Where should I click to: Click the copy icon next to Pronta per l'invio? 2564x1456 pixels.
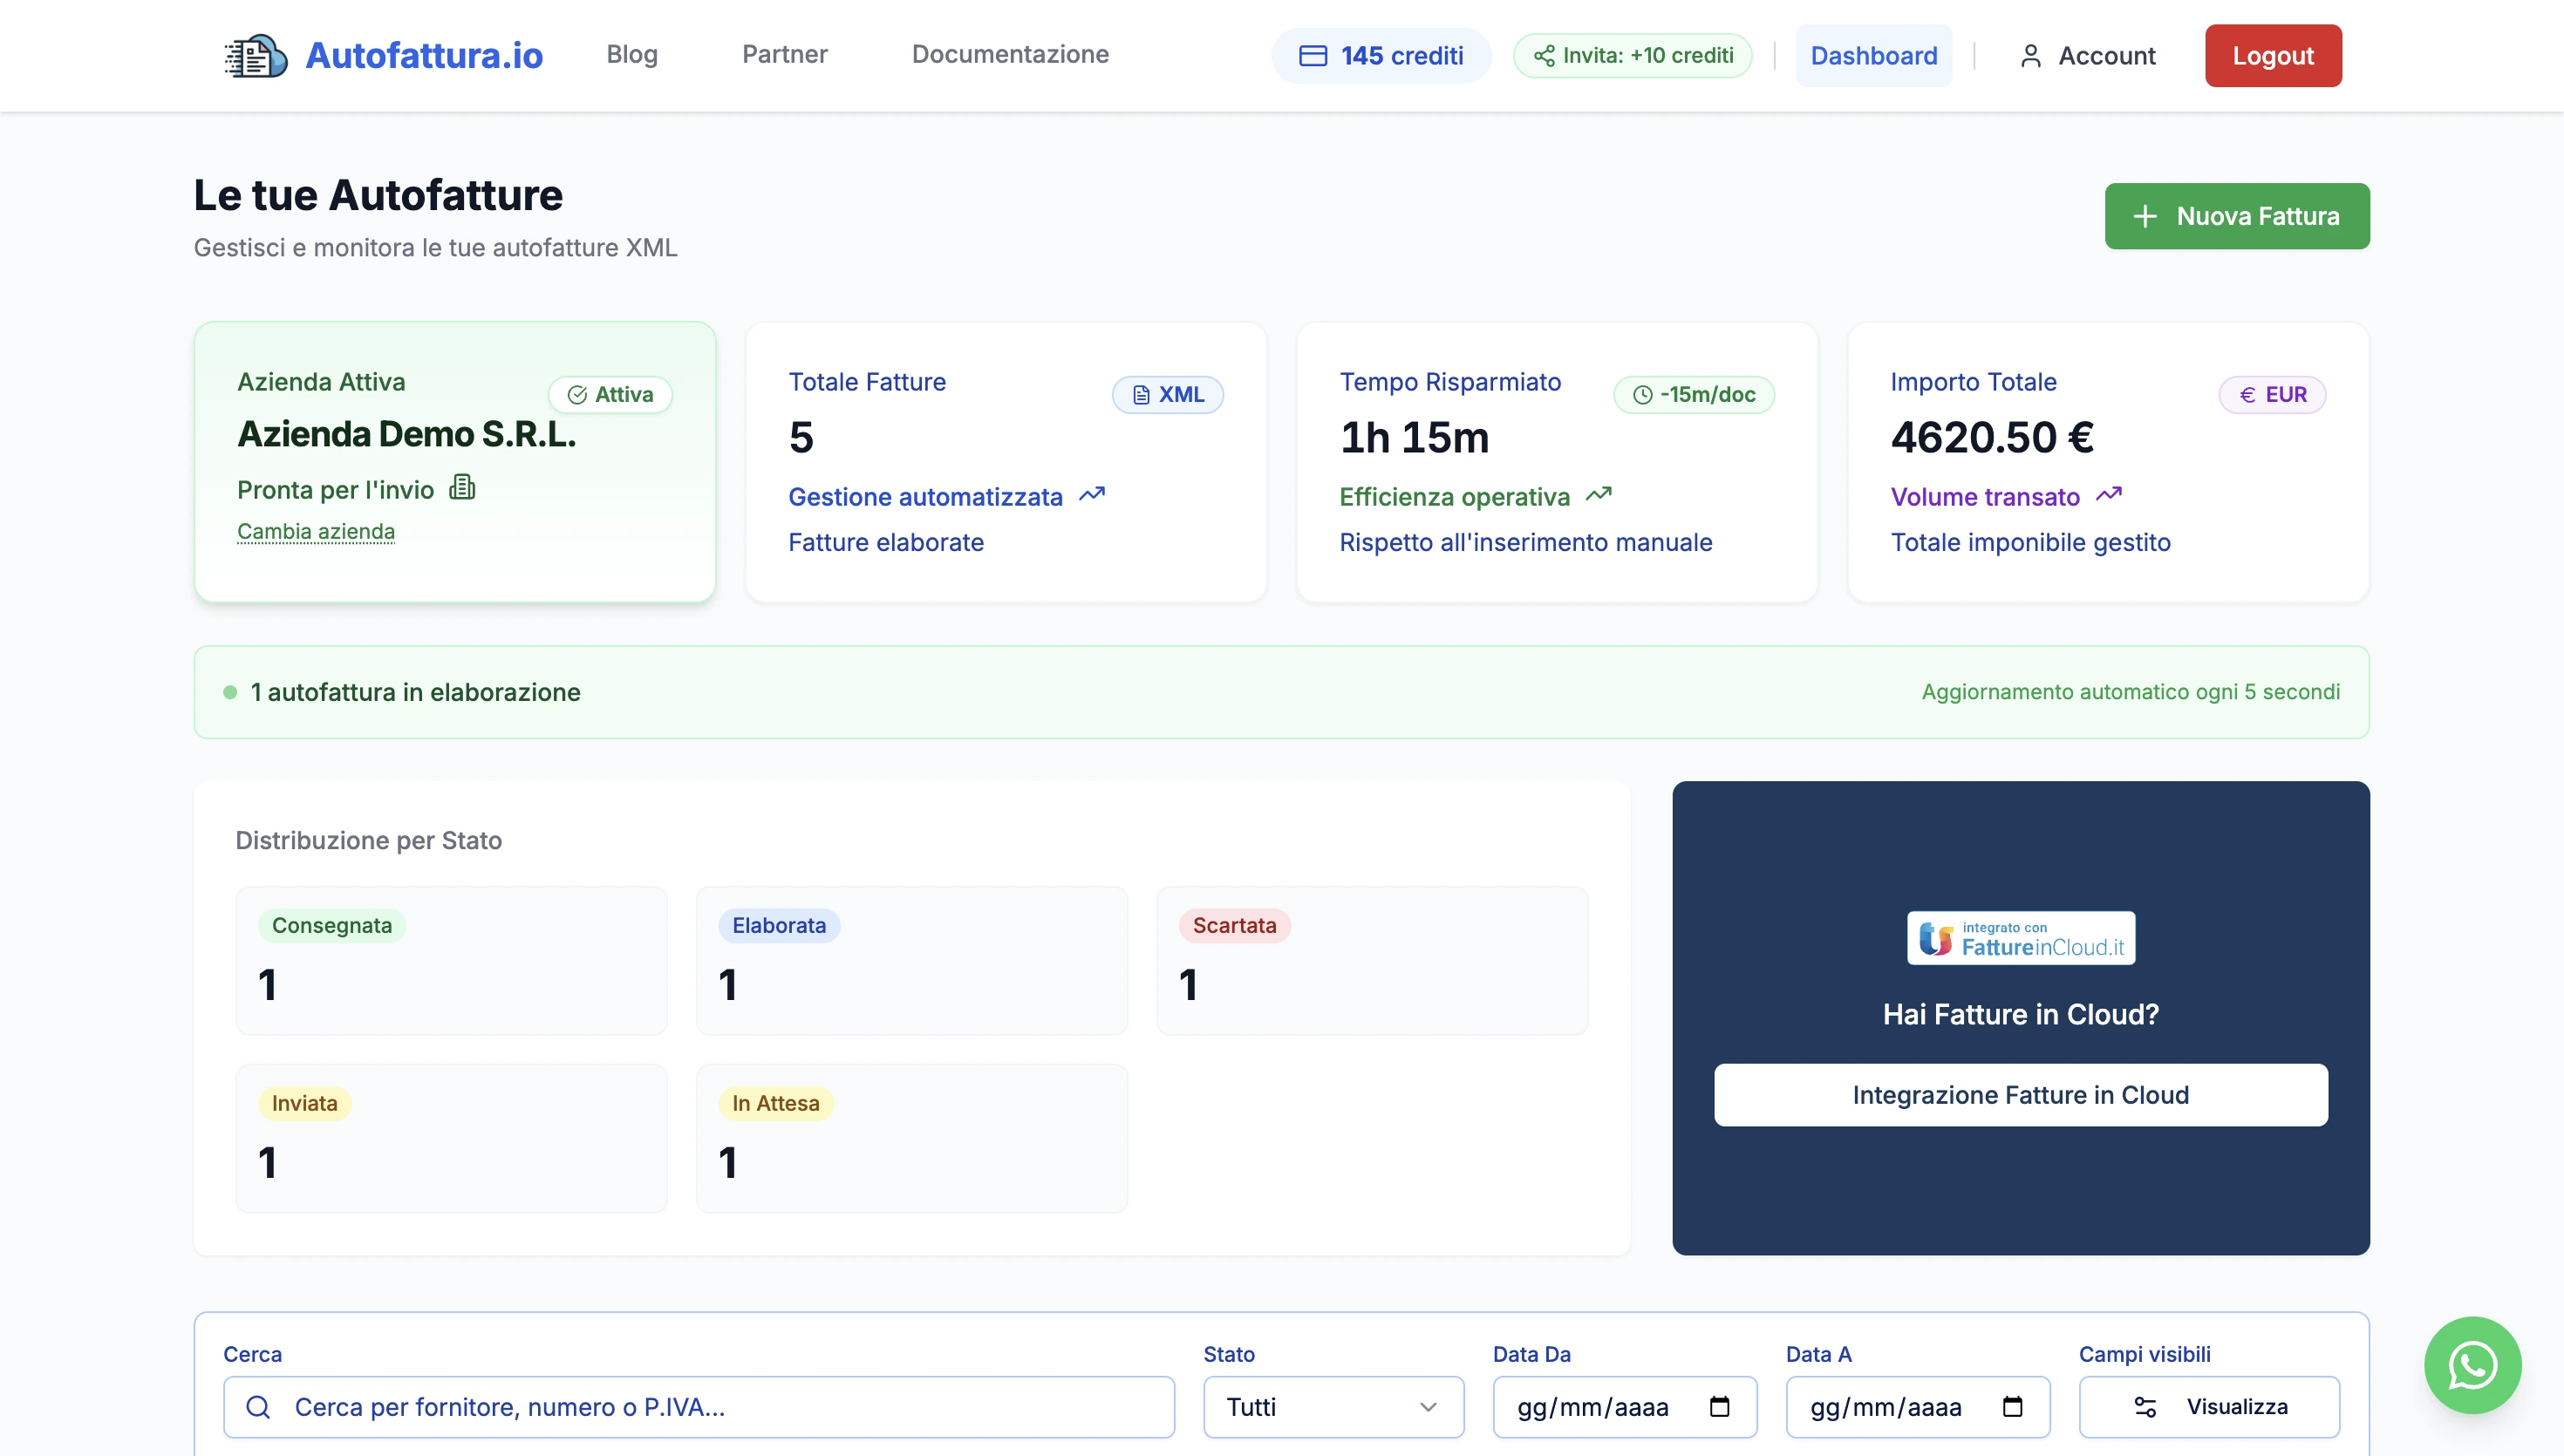463,488
